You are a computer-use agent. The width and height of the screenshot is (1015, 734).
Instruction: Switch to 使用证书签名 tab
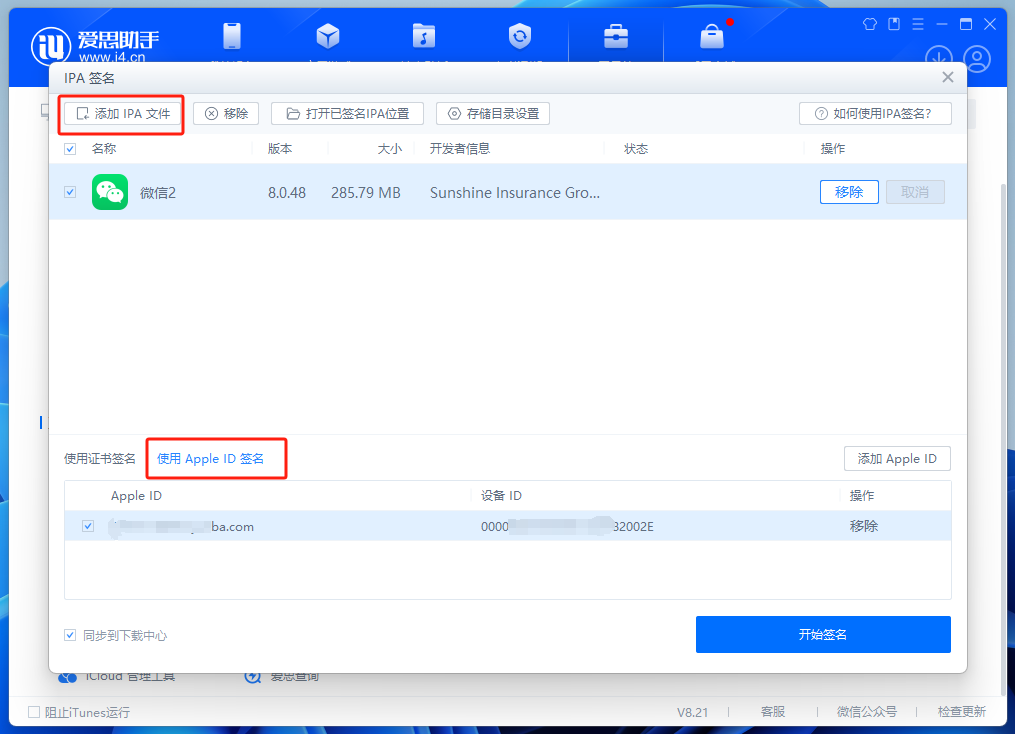[100, 459]
